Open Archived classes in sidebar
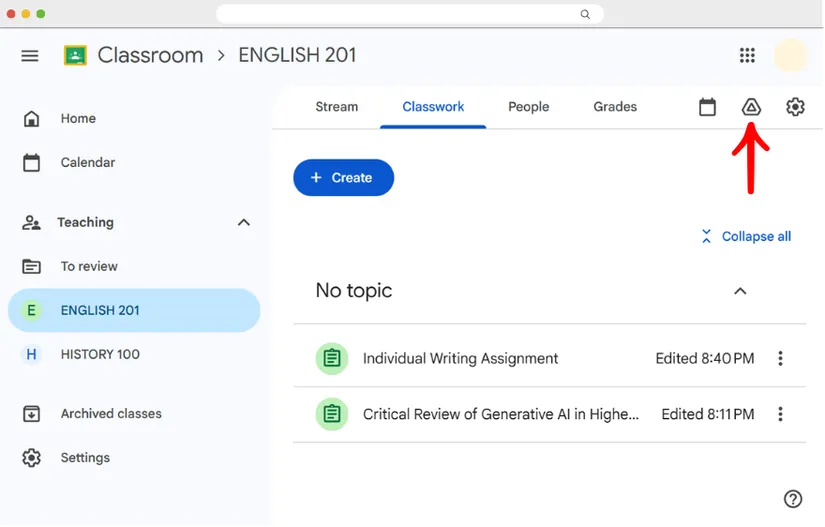 111,414
